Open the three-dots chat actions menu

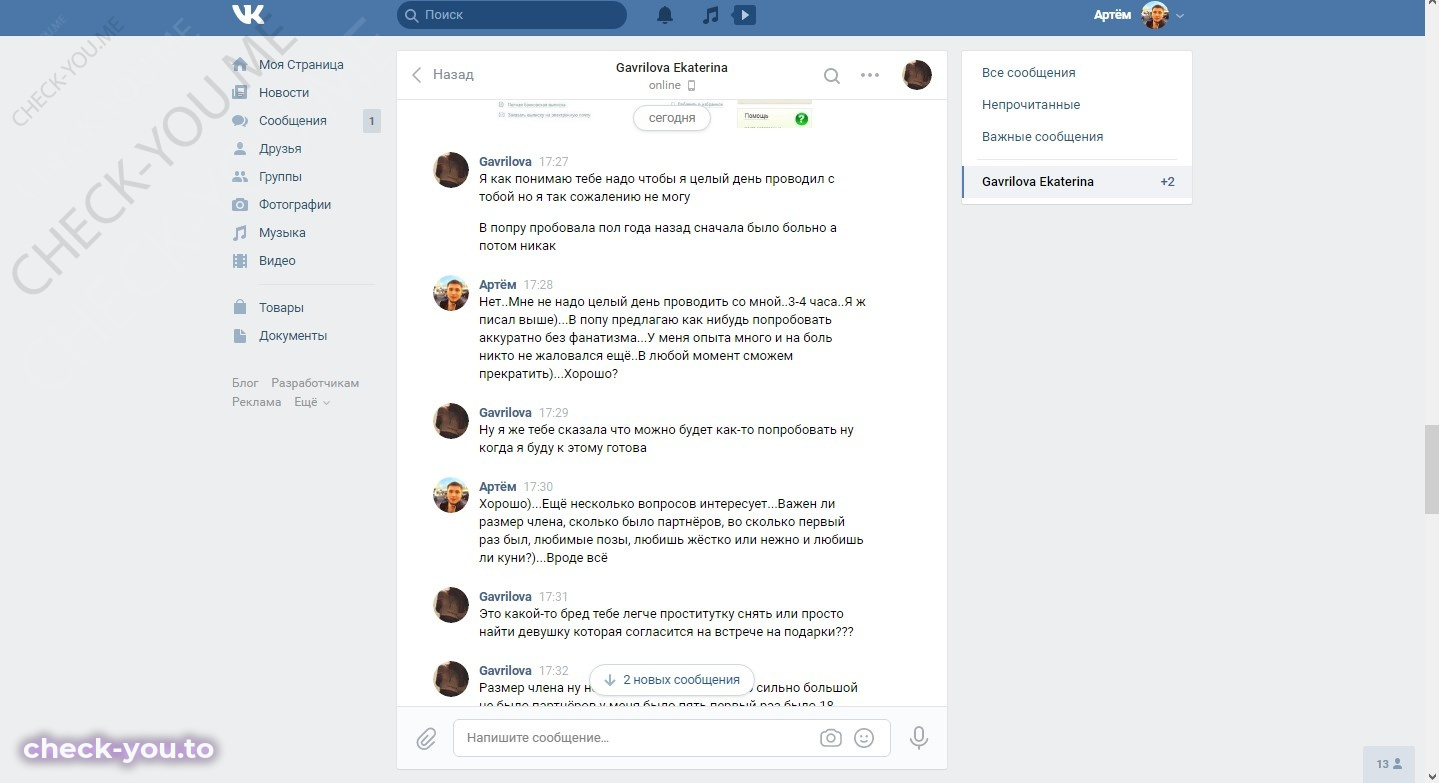(870, 75)
